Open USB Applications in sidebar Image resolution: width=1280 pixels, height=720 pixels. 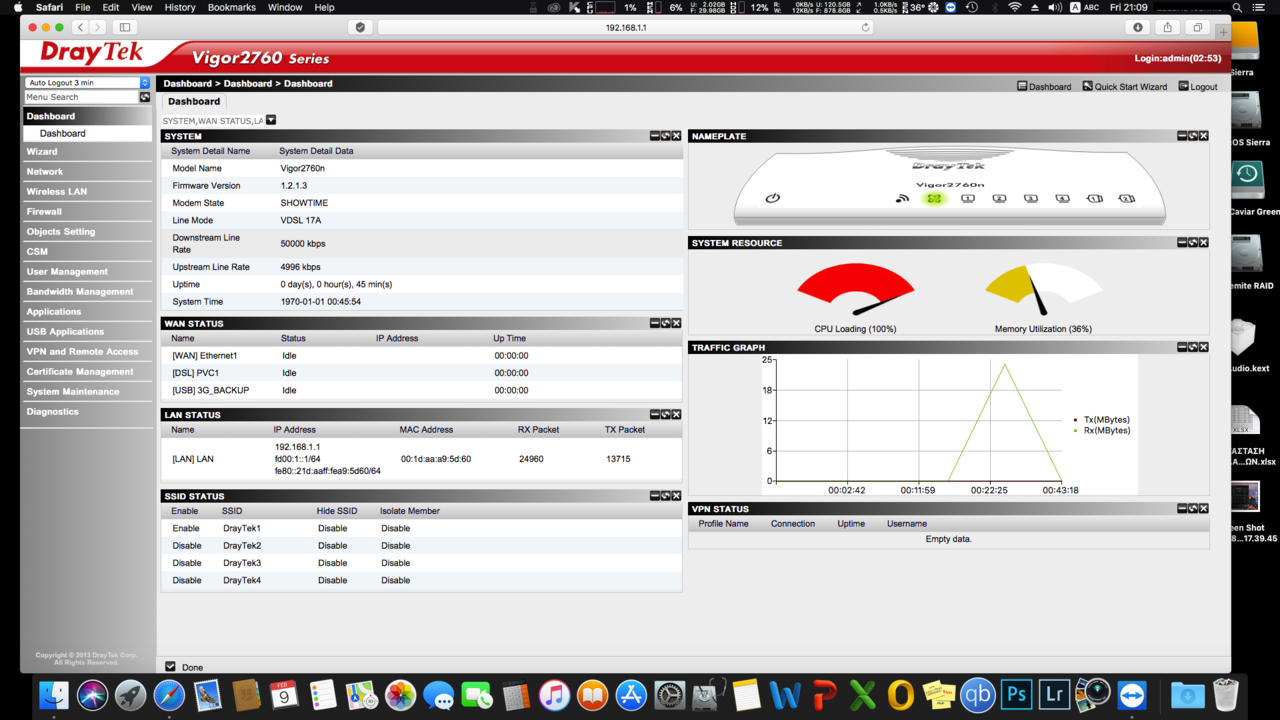(87, 331)
